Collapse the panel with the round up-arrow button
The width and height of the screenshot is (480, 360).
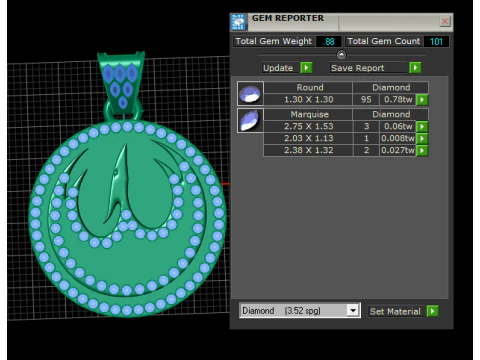341,54
